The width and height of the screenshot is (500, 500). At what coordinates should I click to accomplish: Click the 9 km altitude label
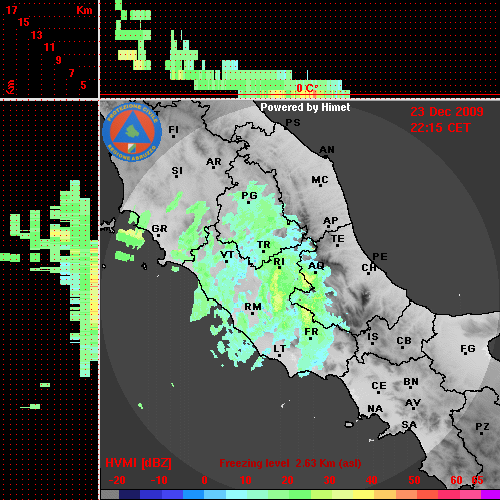click(59, 60)
